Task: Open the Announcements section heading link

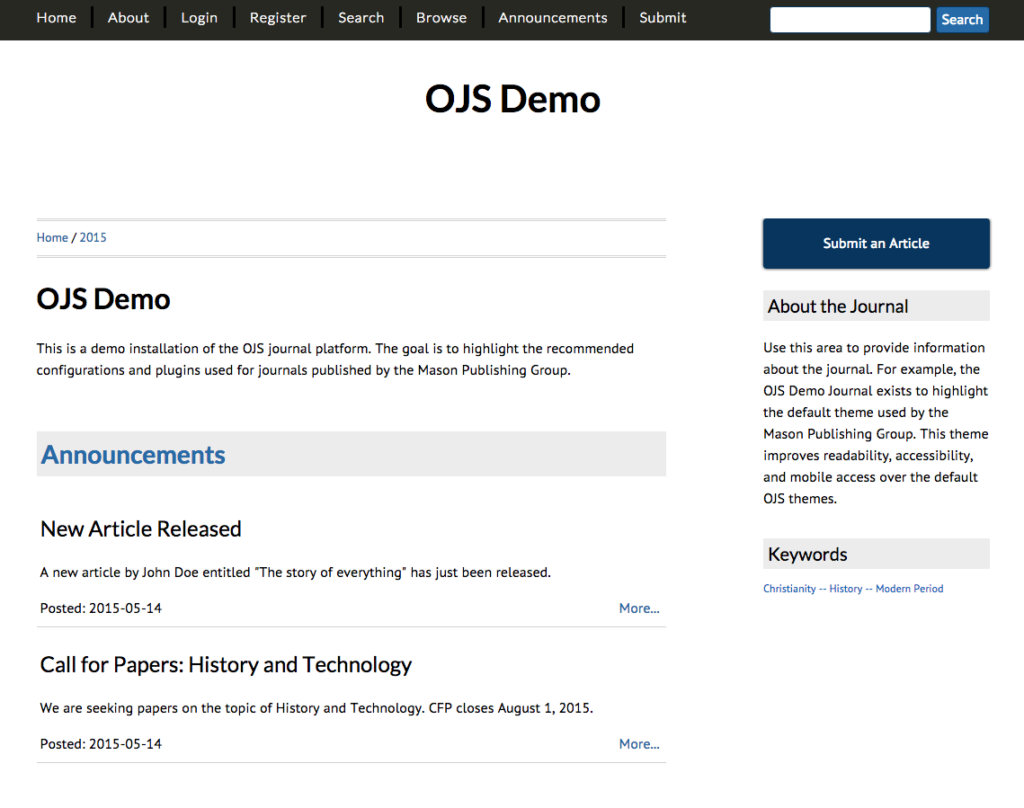Action: click(132, 455)
